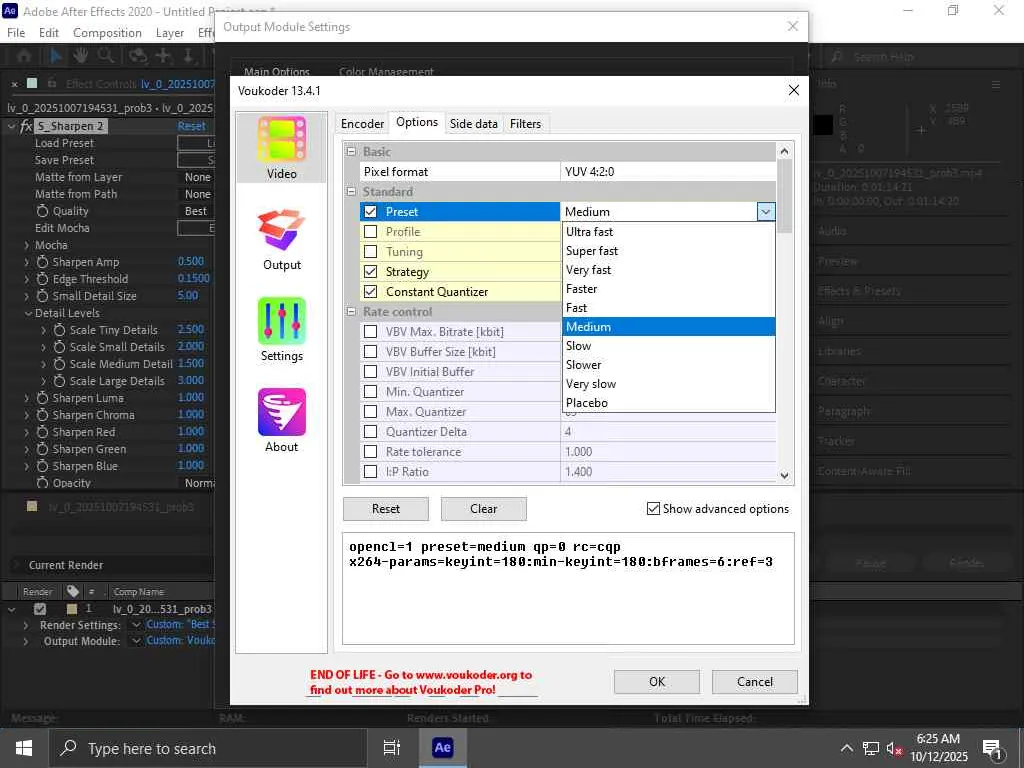
Task: Choose Very slow from preset list
Action: [x=669, y=384]
